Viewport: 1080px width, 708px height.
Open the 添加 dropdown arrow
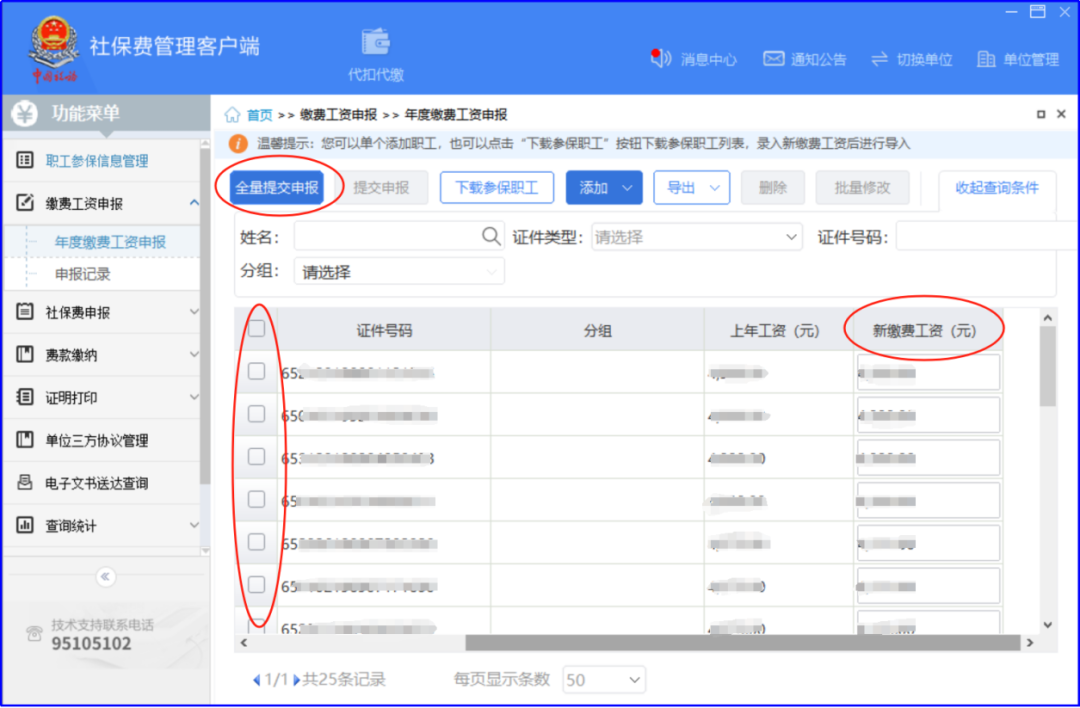click(627, 188)
